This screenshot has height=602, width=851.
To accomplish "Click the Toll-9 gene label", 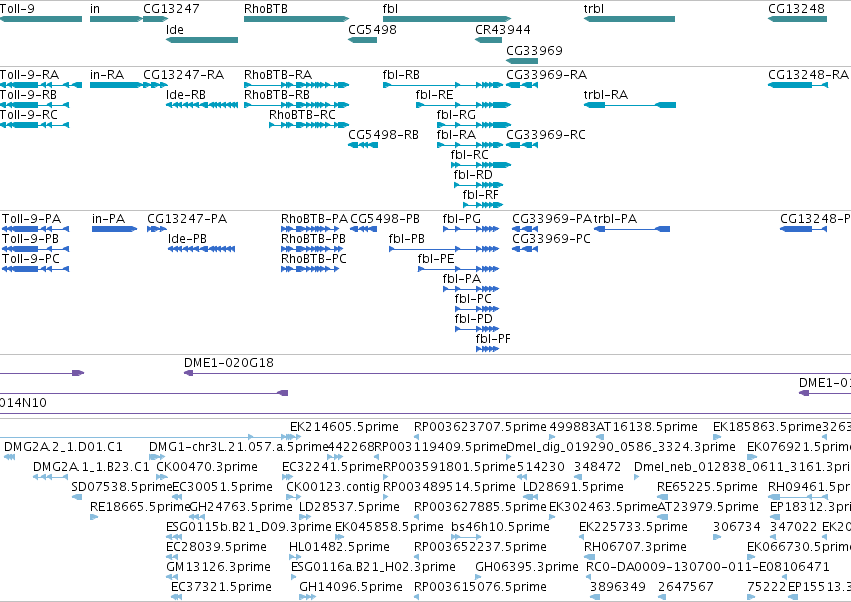I will click(17, 9).
